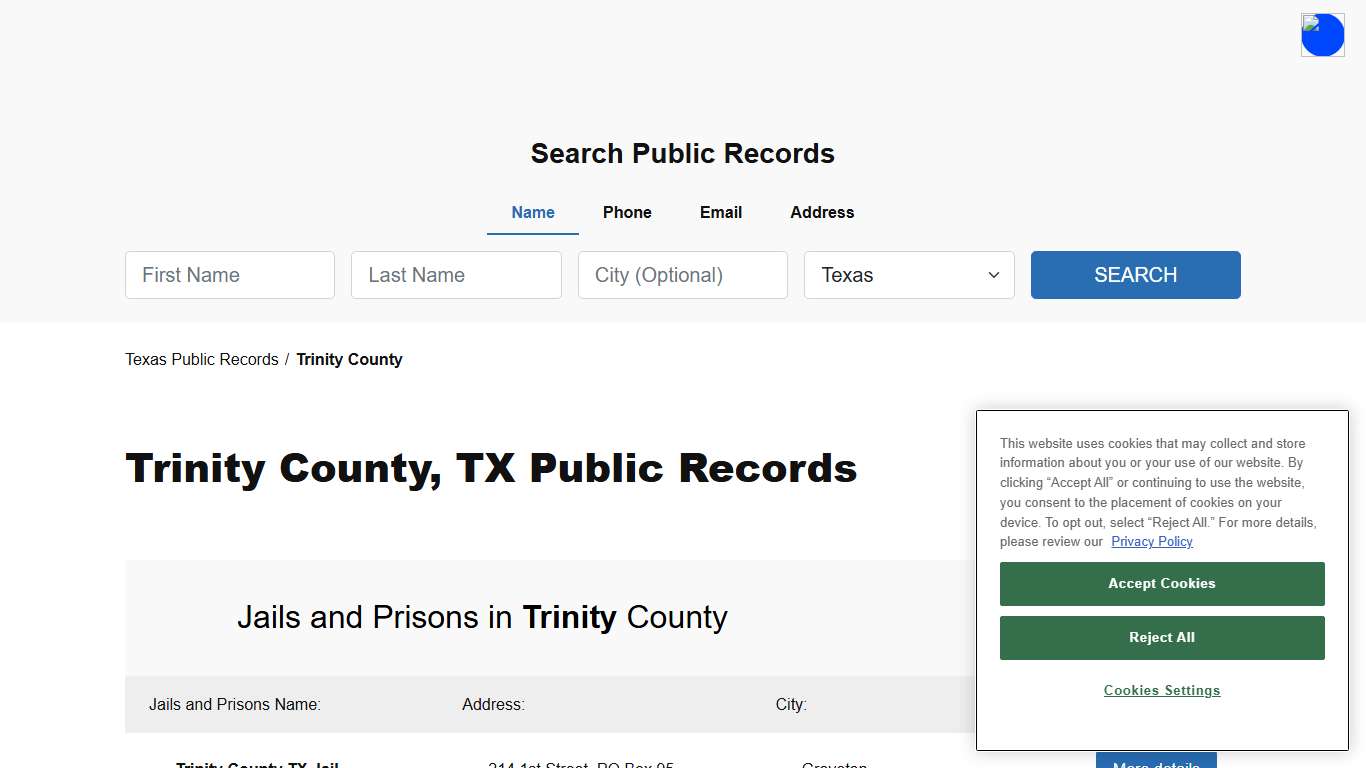Expand the Texas state dropdown chevron

(993, 275)
